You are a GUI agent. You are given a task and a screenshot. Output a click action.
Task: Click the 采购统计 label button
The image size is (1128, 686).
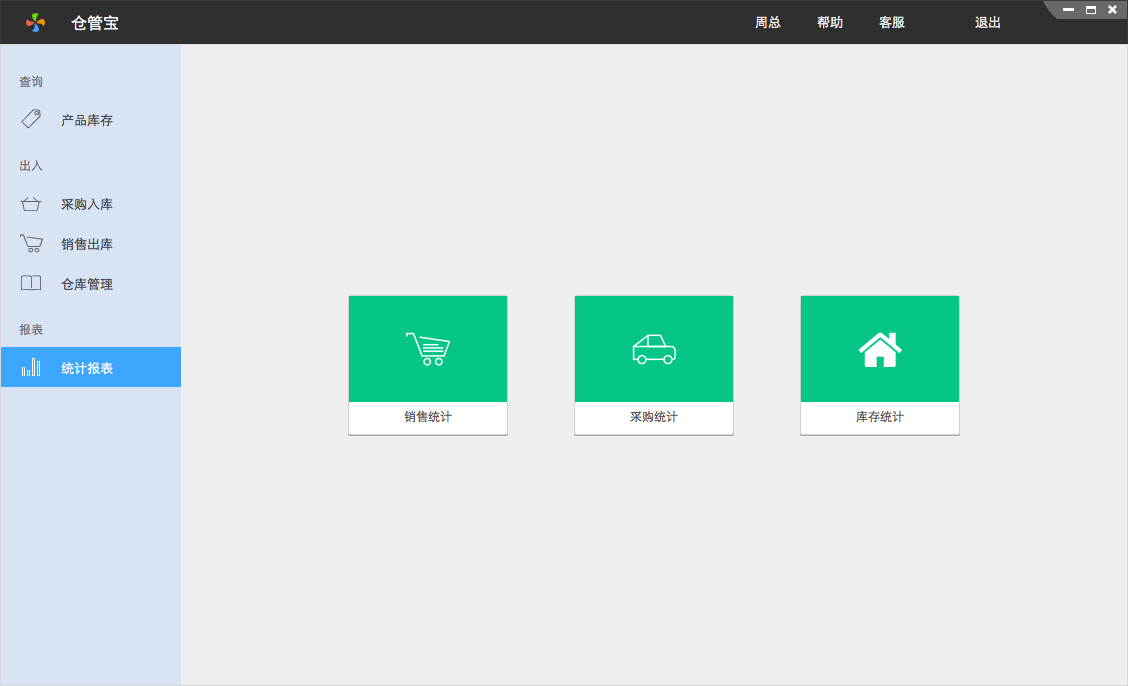pyautogui.click(x=654, y=417)
